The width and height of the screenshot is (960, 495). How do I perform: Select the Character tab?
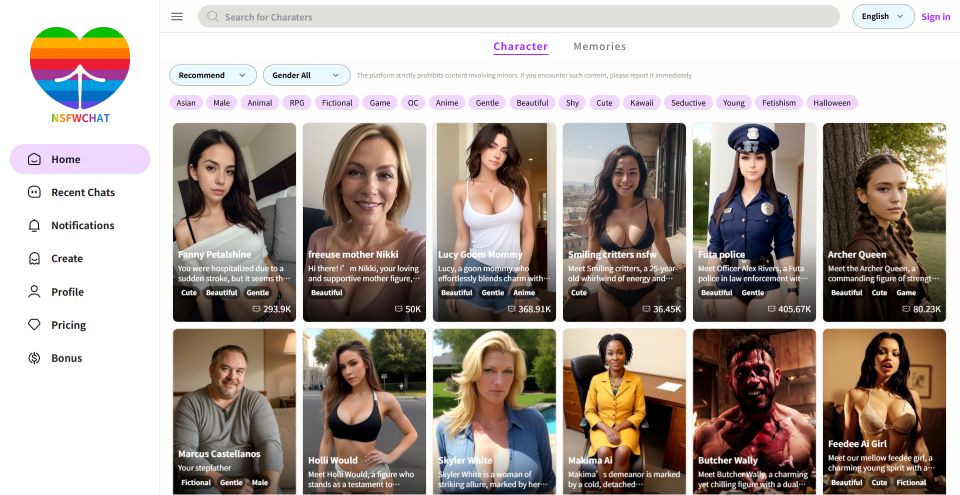click(520, 46)
